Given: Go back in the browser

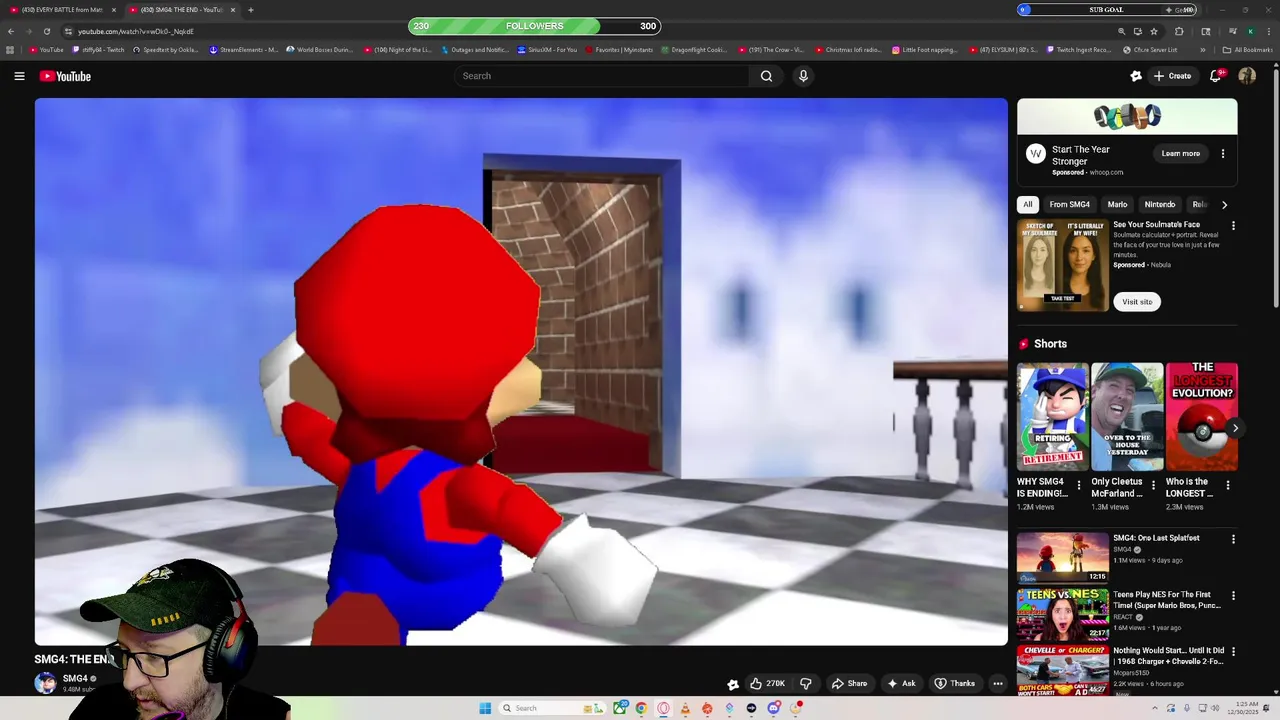Looking at the screenshot, I should click(x=10, y=31).
